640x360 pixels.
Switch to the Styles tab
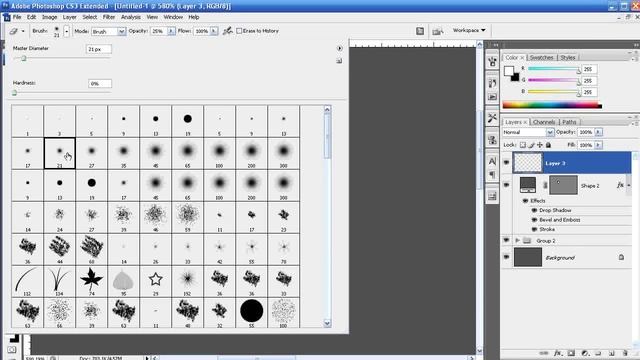pyautogui.click(x=567, y=58)
